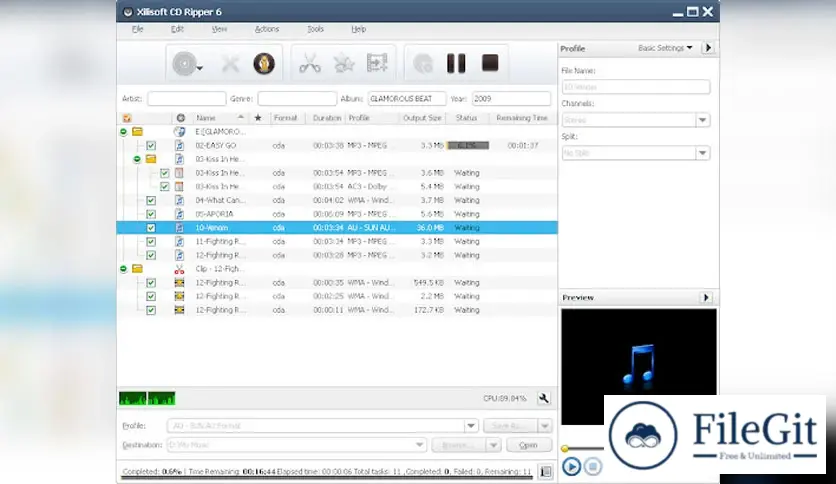The height and width of the screenshot is (484, 836).
Task: Click the Merge film-strip toolbar icon
Action: 377,63
